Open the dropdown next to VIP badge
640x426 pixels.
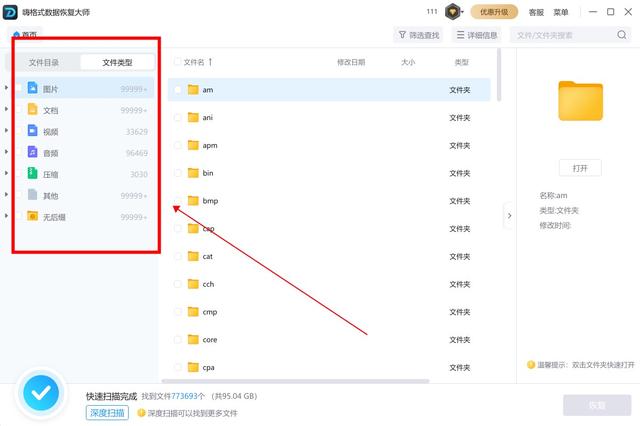462,12
